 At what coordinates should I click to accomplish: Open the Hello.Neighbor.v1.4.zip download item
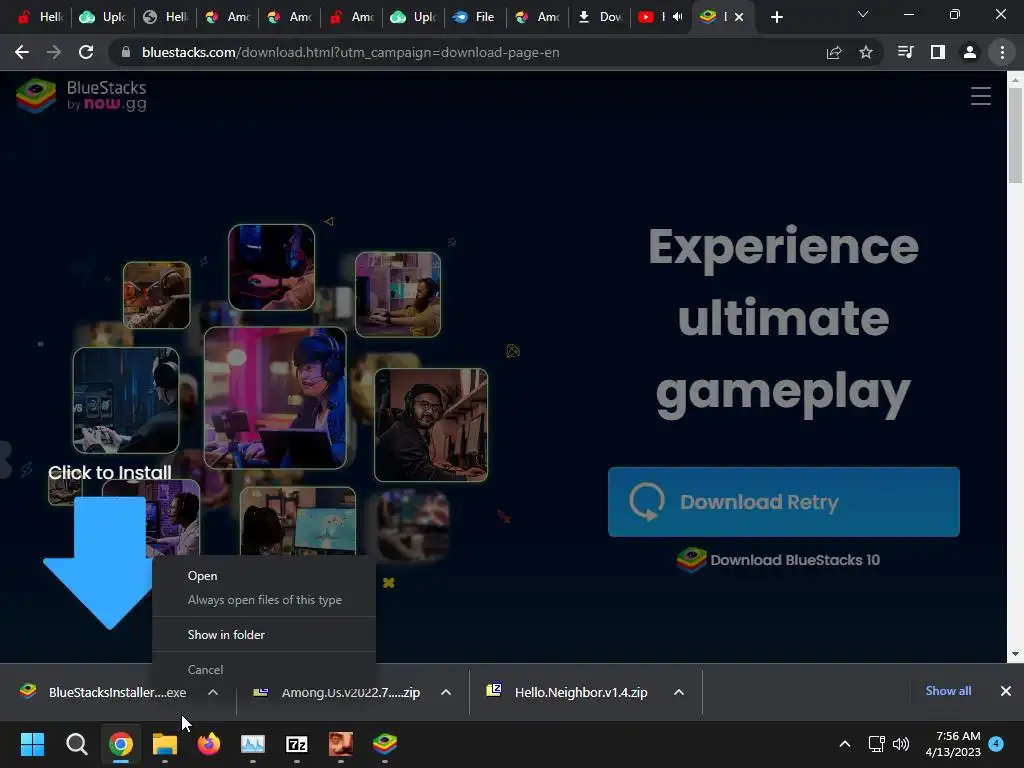pyautogui.click(x=568, y=692)
